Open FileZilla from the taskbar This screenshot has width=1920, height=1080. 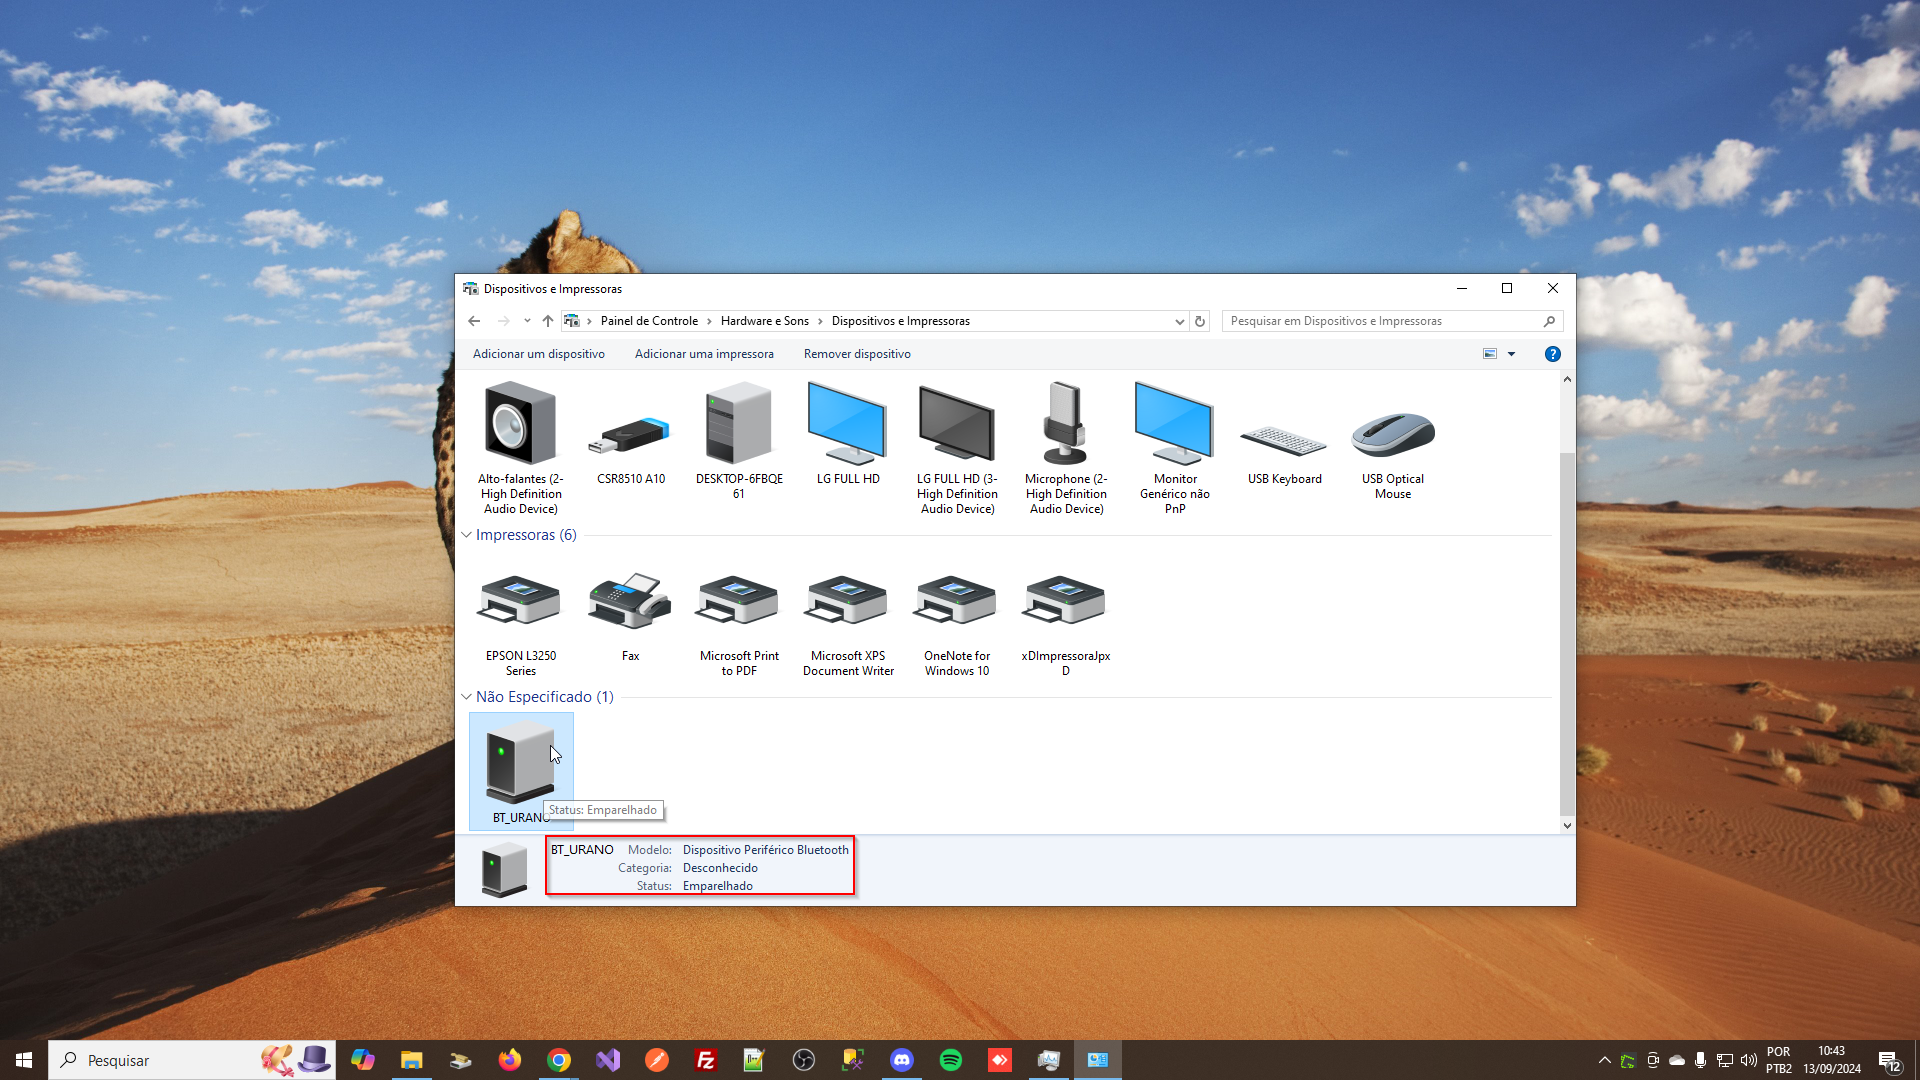[705, 1060]
